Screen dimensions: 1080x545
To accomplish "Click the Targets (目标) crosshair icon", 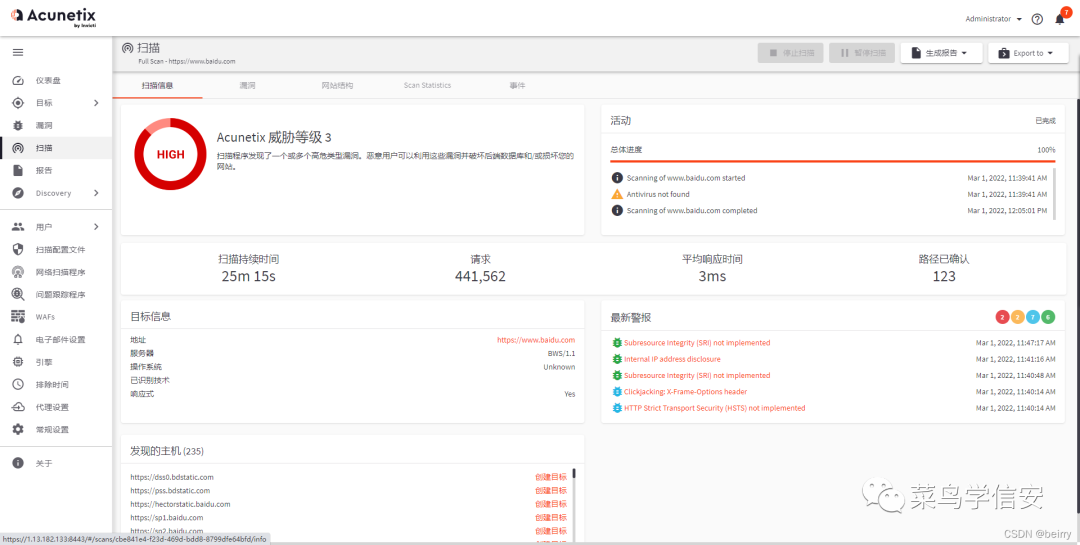I will (19, 103).
